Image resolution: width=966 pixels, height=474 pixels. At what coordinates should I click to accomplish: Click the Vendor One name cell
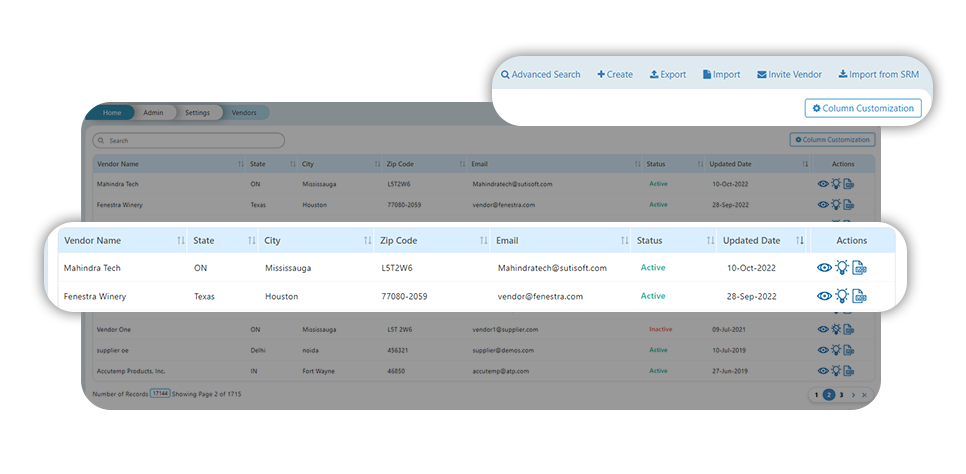click(x=114, y=330)
